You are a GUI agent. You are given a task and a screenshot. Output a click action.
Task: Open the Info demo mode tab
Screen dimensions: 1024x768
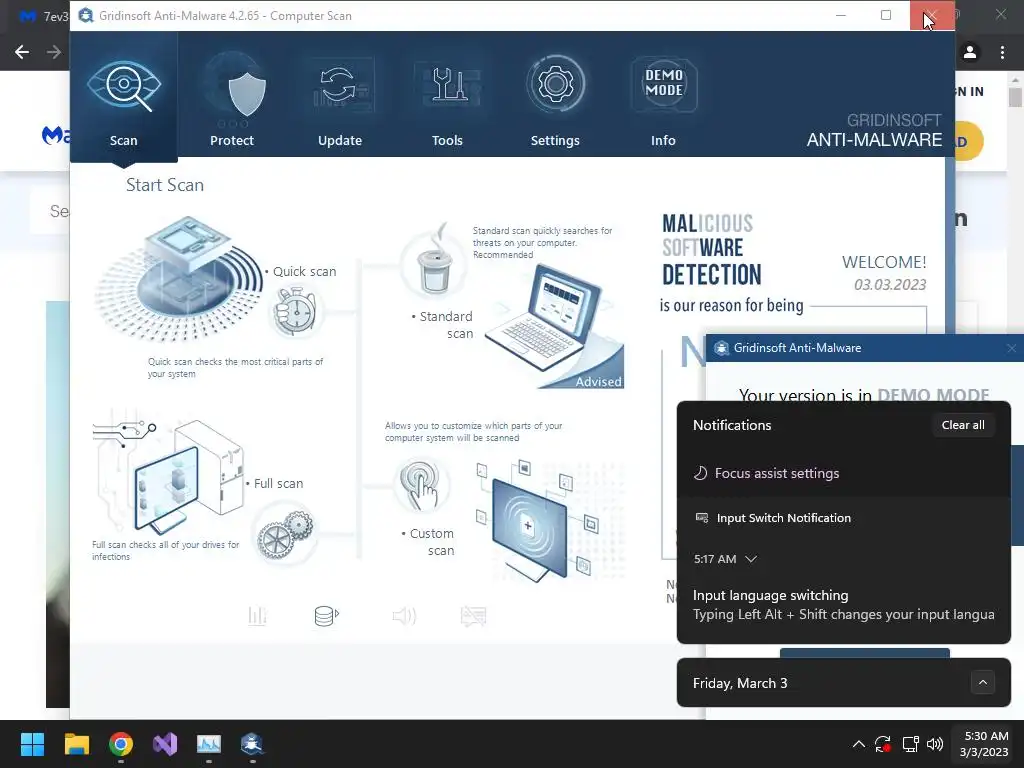(663, 98)
